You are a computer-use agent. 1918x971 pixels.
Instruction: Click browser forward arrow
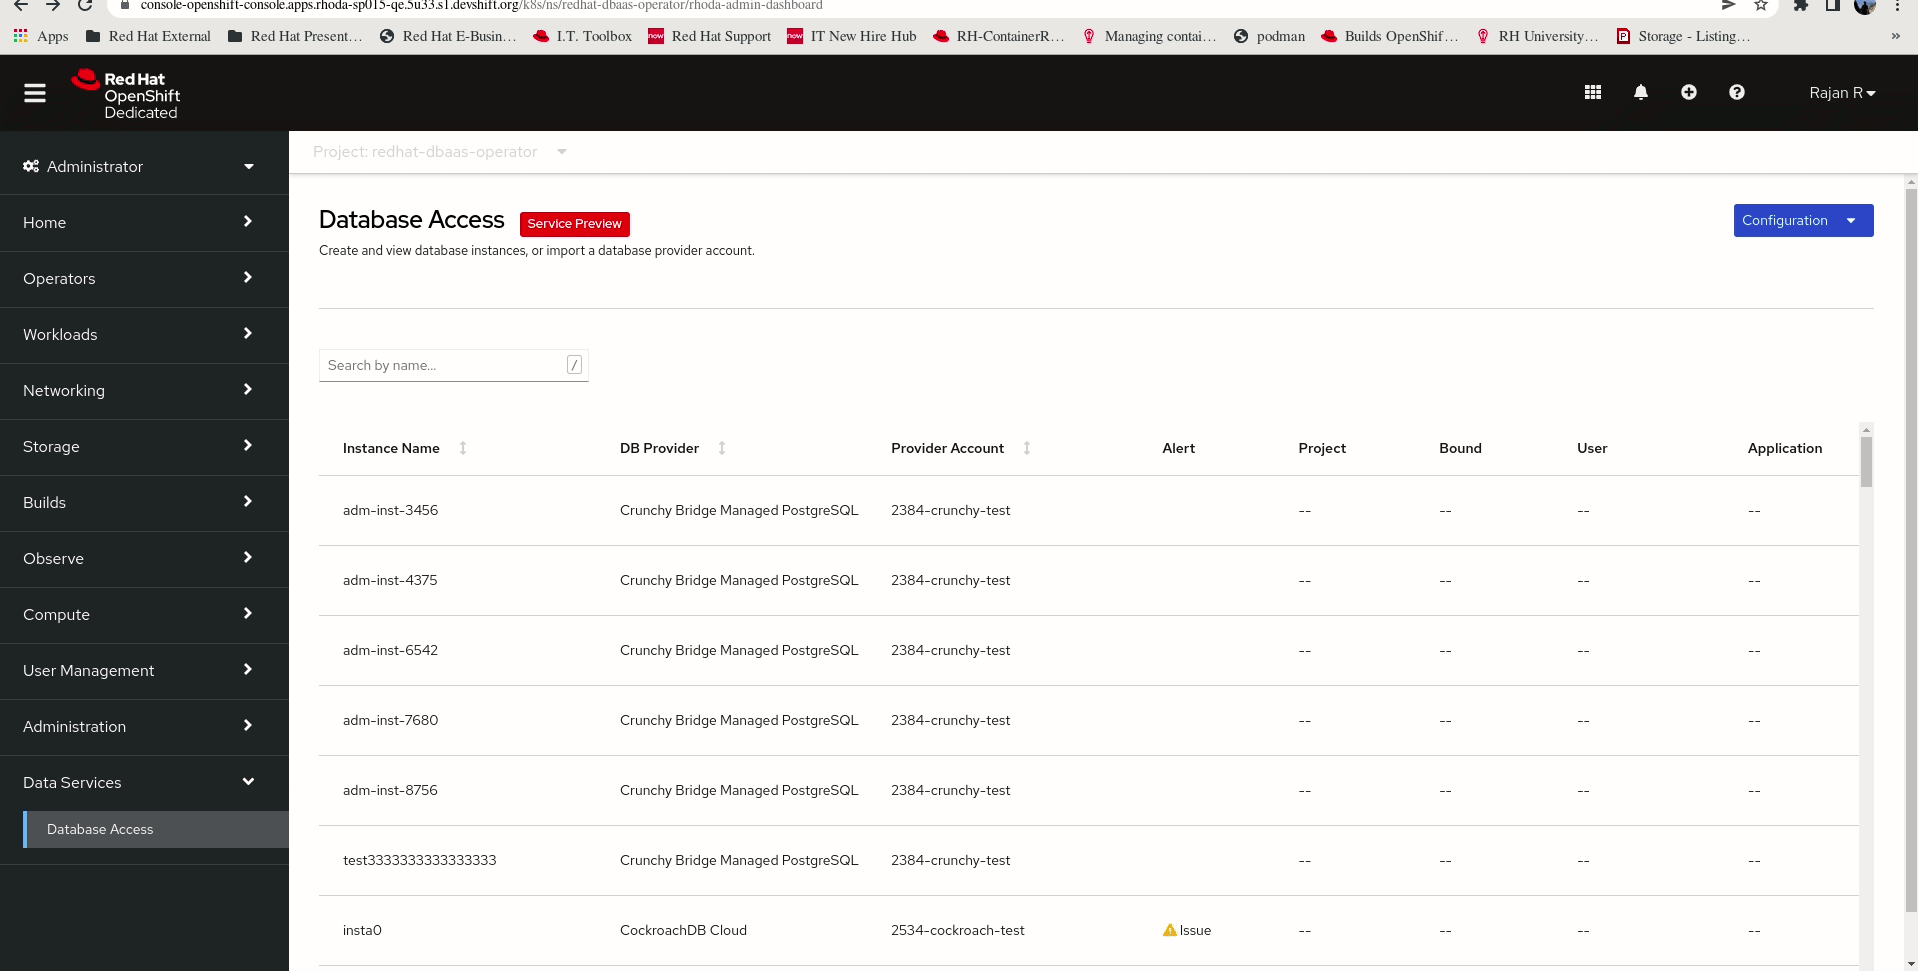pyautogui.click(x=53, y=5)
